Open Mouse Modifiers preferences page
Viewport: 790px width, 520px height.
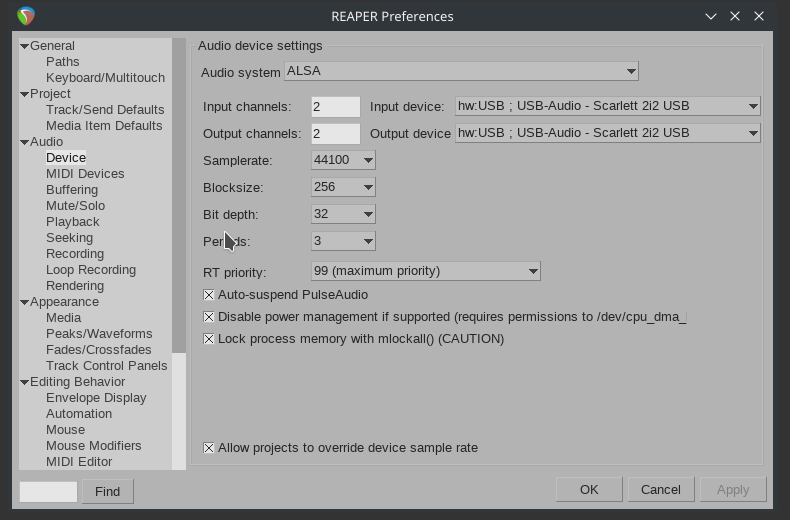click(94, 446)
